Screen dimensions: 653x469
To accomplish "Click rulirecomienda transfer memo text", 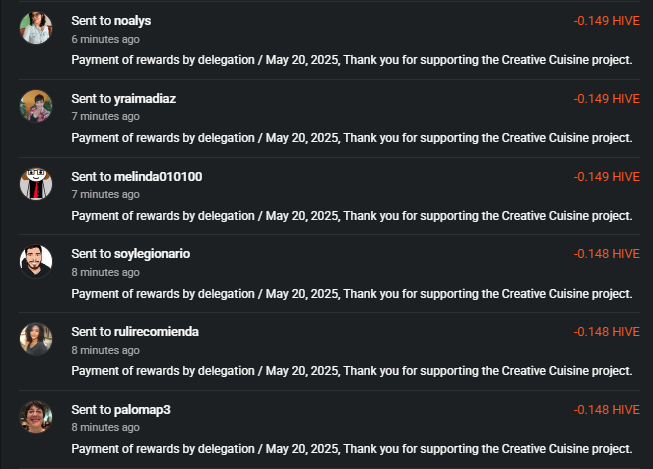I will [352, 371].
